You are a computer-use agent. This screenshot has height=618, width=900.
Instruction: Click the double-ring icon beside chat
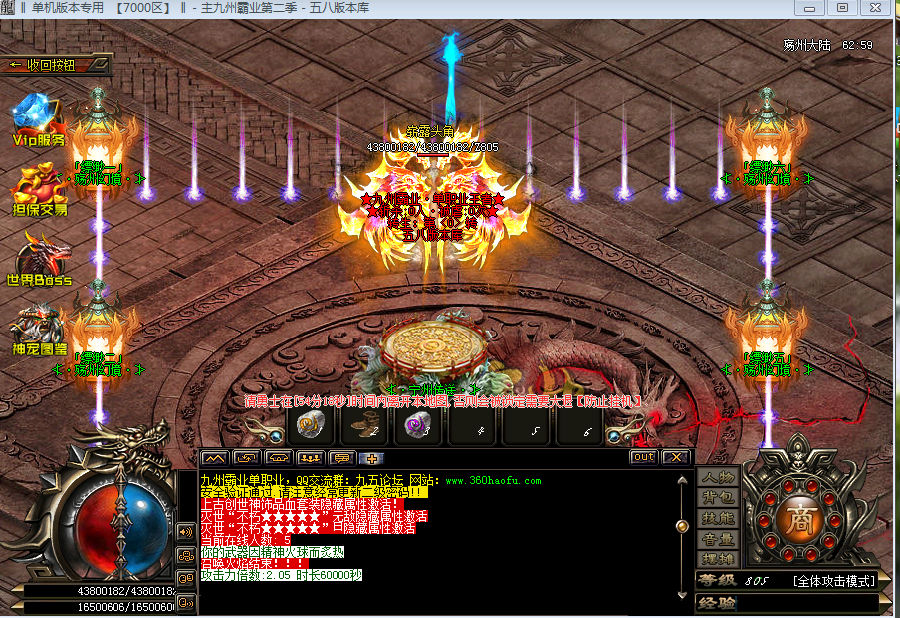pos(186,578)
